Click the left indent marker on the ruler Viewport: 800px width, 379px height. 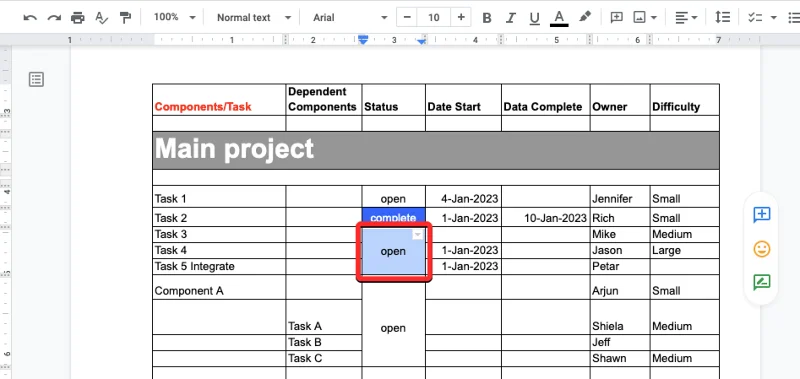(363, 40)
